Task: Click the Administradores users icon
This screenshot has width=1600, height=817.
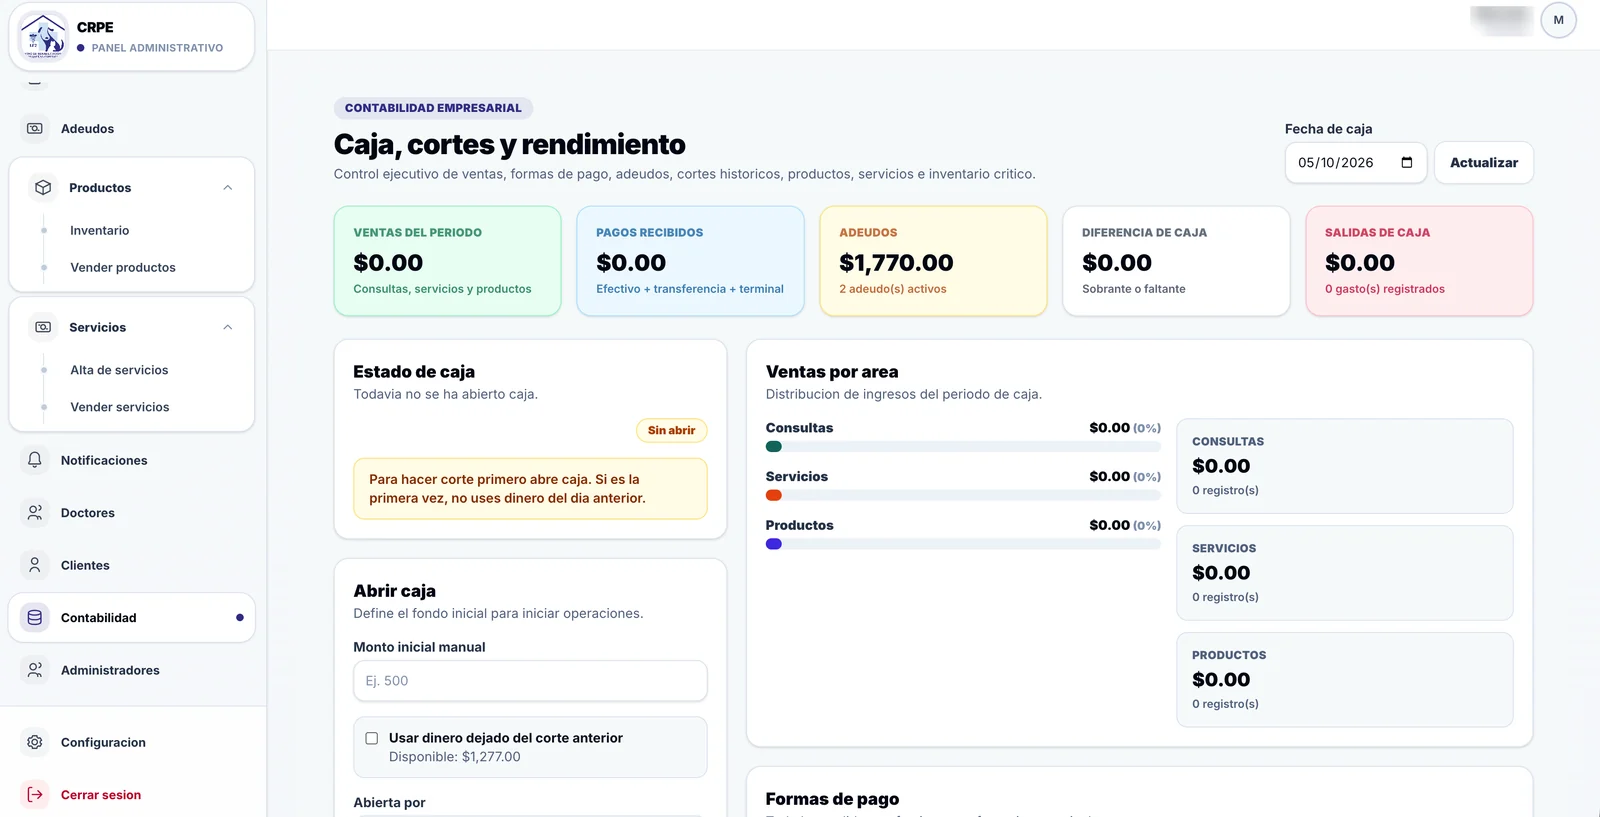Action: (35, 670)
